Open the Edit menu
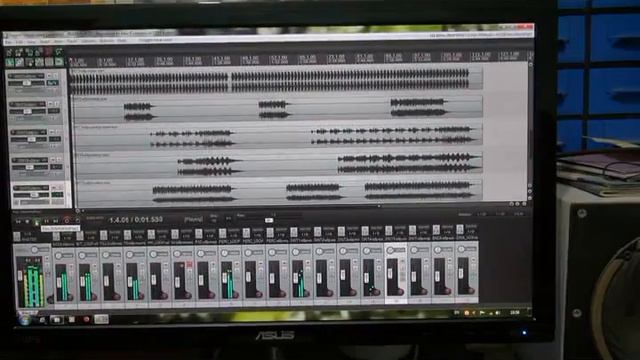The width and height of the screenshot is (640, 360). point(19,42)
